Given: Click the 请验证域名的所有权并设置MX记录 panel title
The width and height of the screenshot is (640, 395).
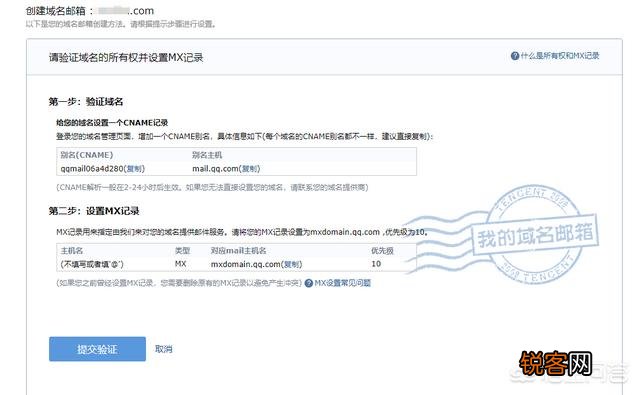Looking at the screenshot, I should pos(126,58).
